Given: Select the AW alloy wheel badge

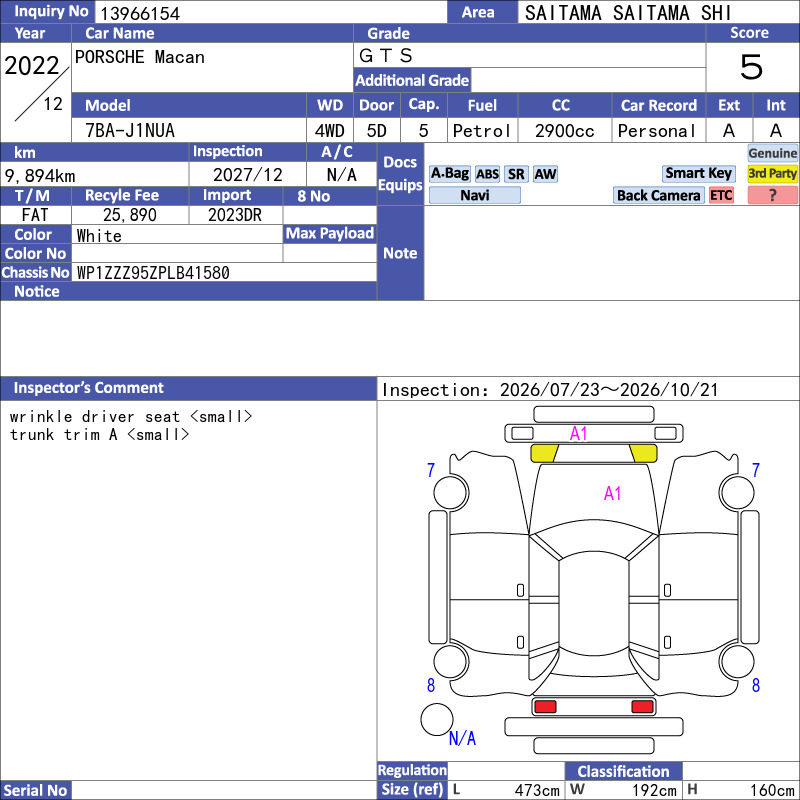Looking at the screenshot, I should [545, 174].
